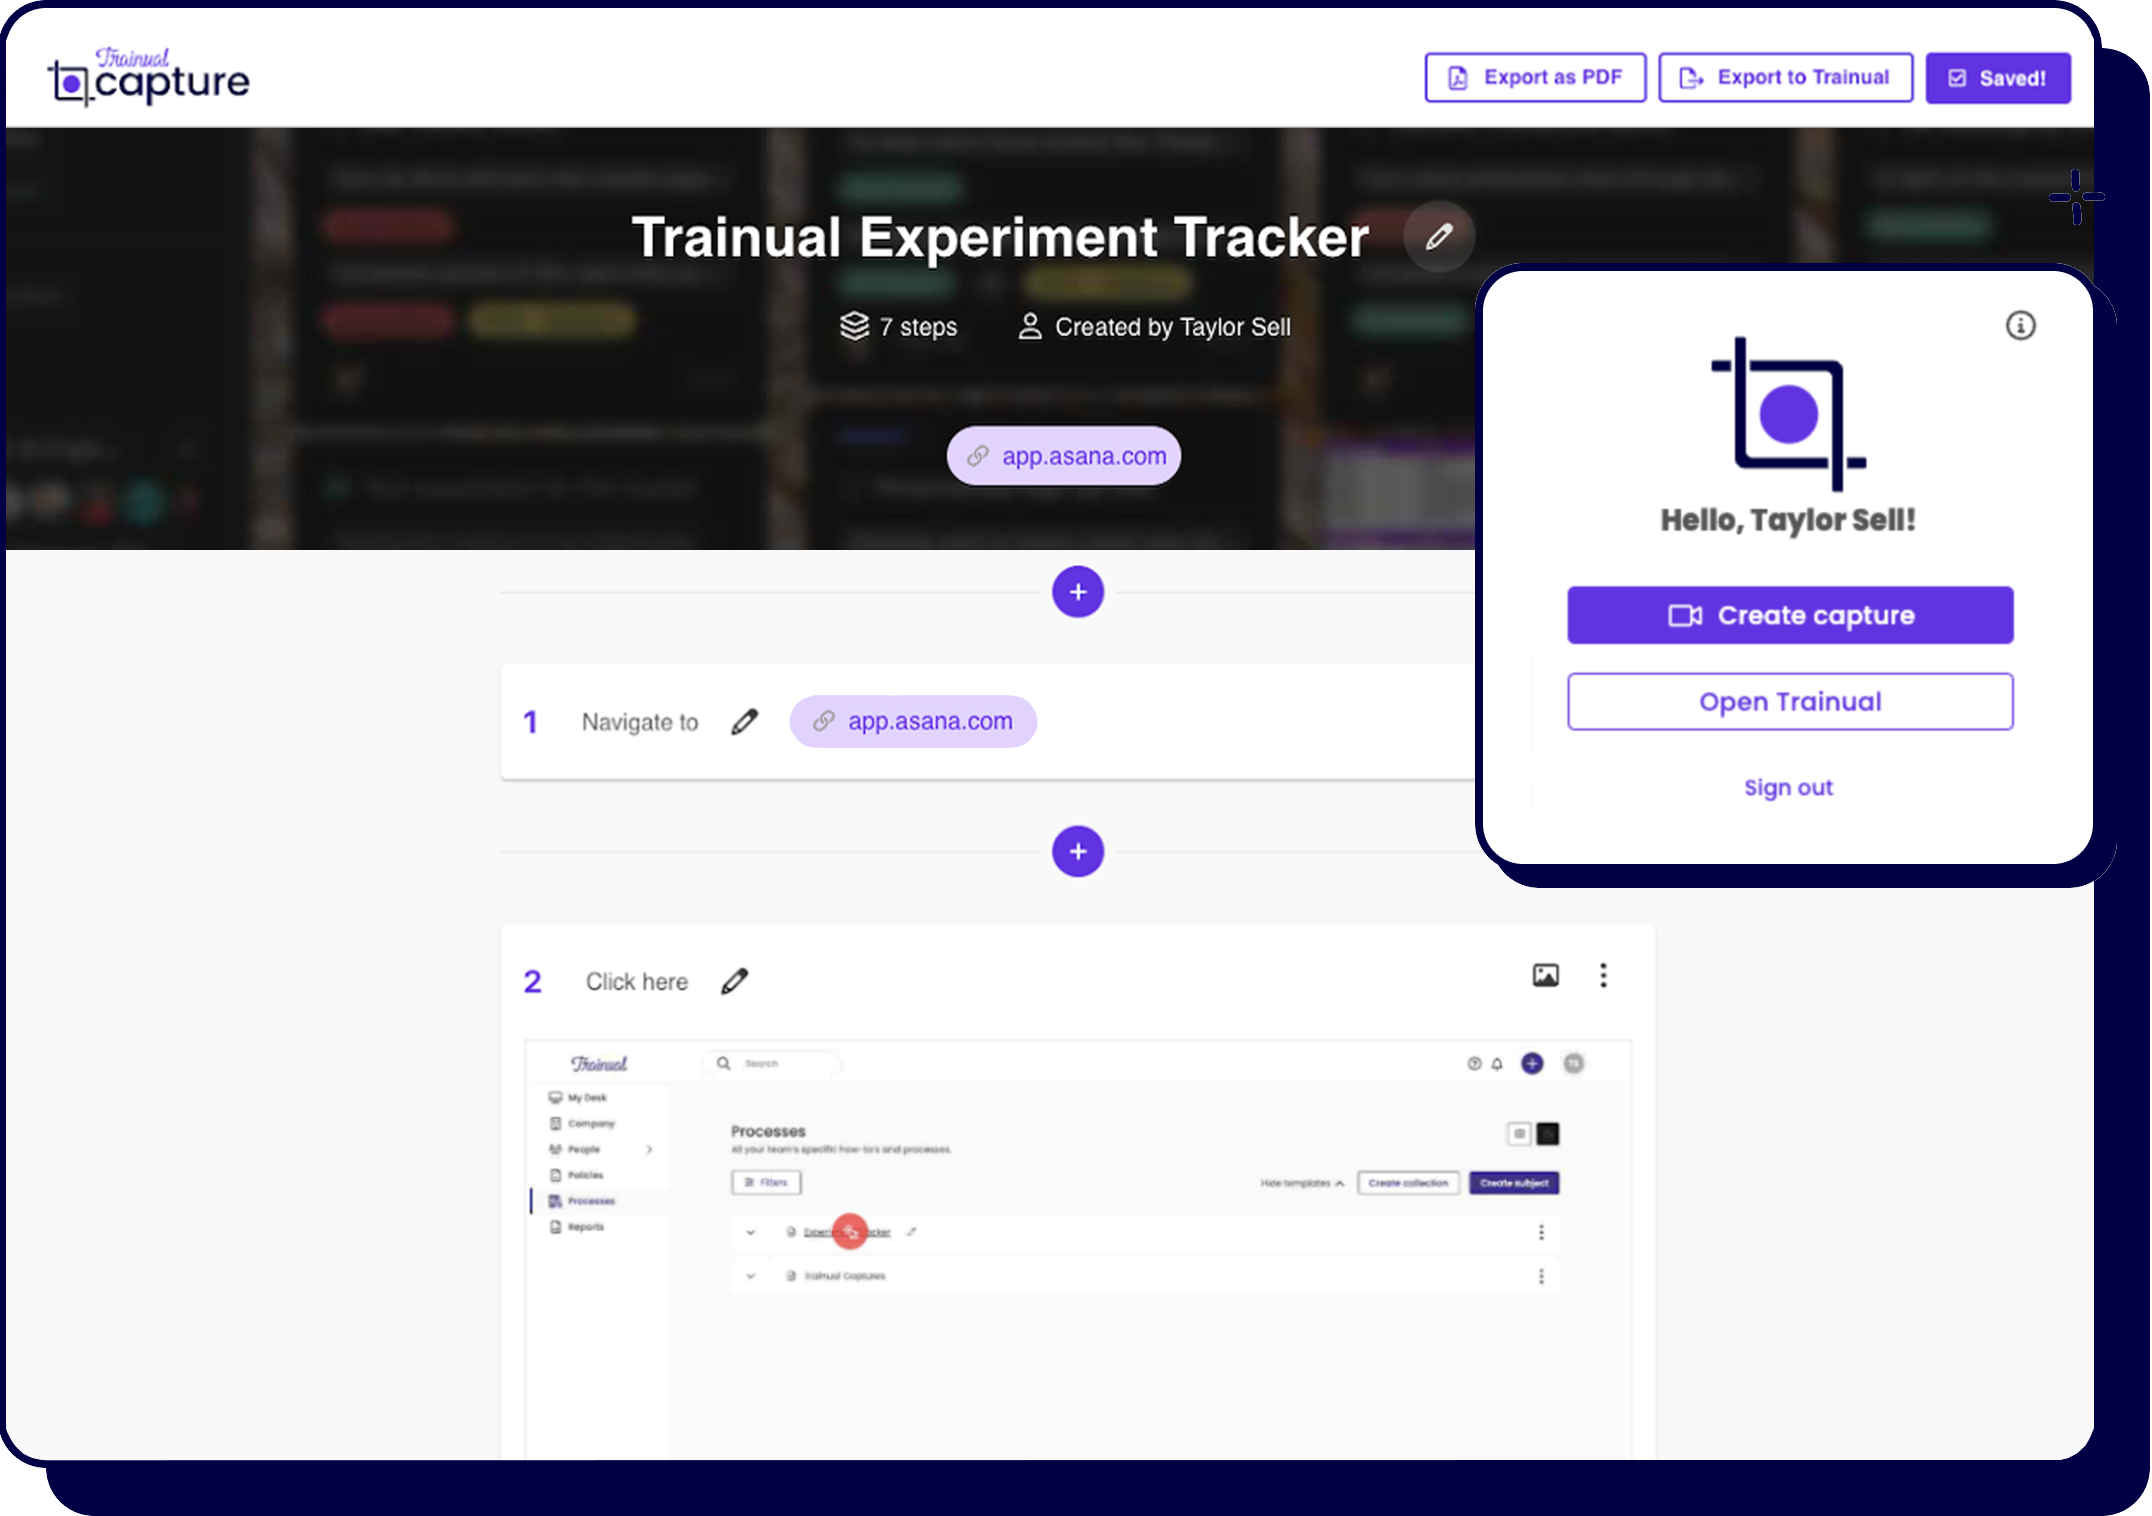Click the Trainual Capture logo
The height and width of the screenshot is (1516, 2152).
point(147,77)
